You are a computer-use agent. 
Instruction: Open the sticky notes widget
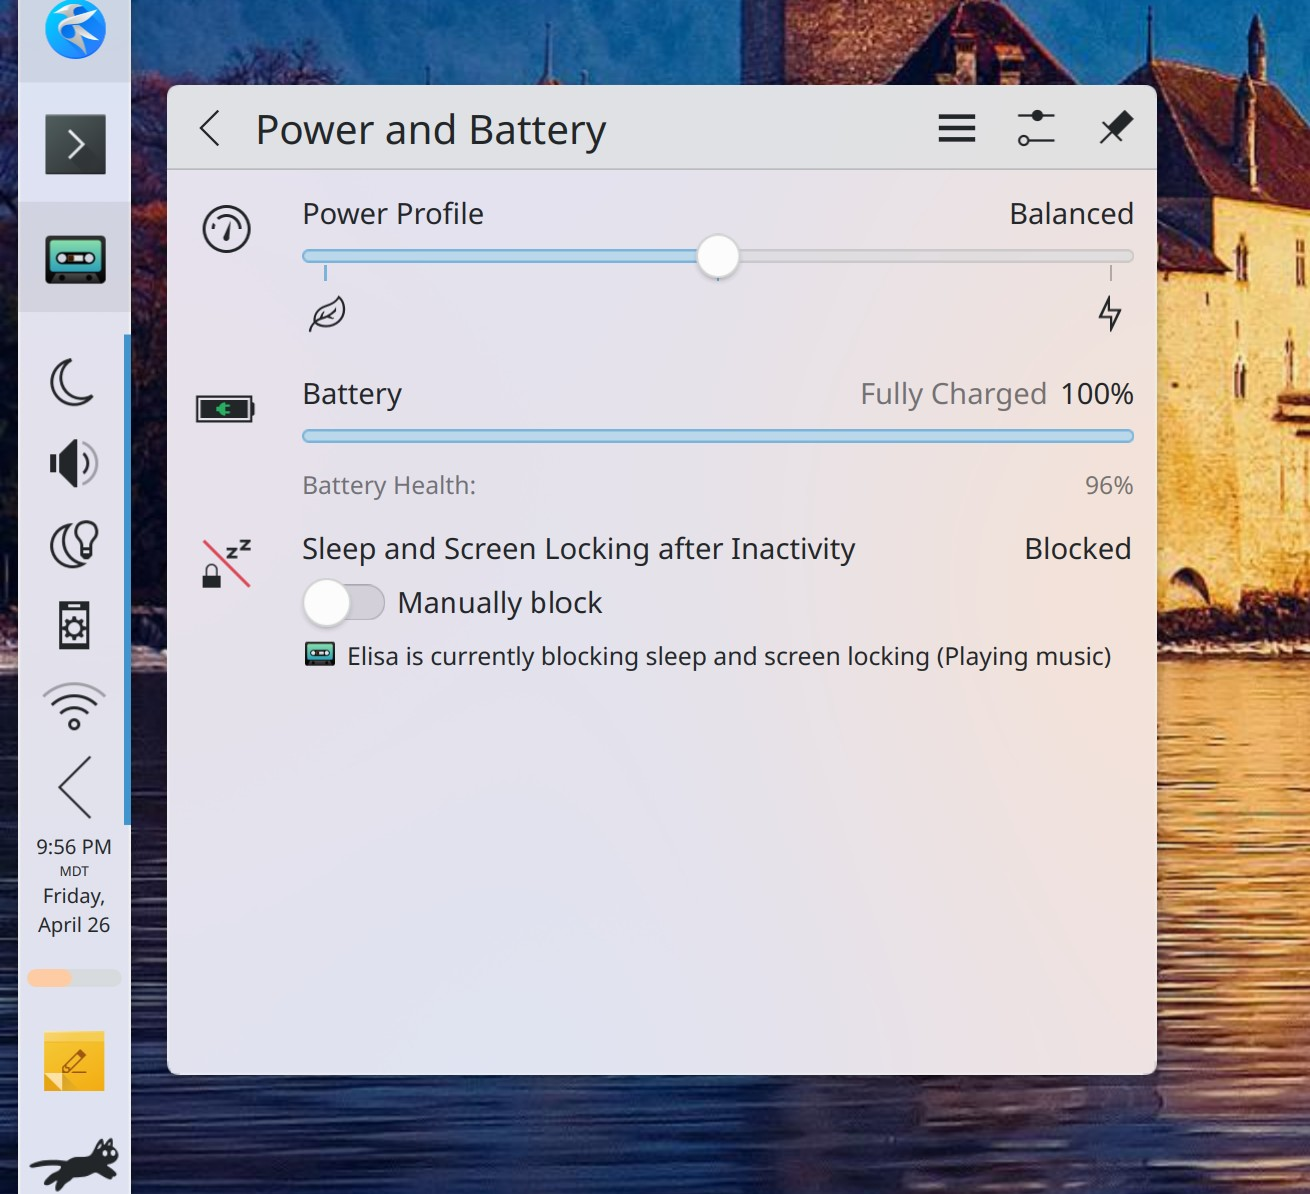pos(74,1061)
